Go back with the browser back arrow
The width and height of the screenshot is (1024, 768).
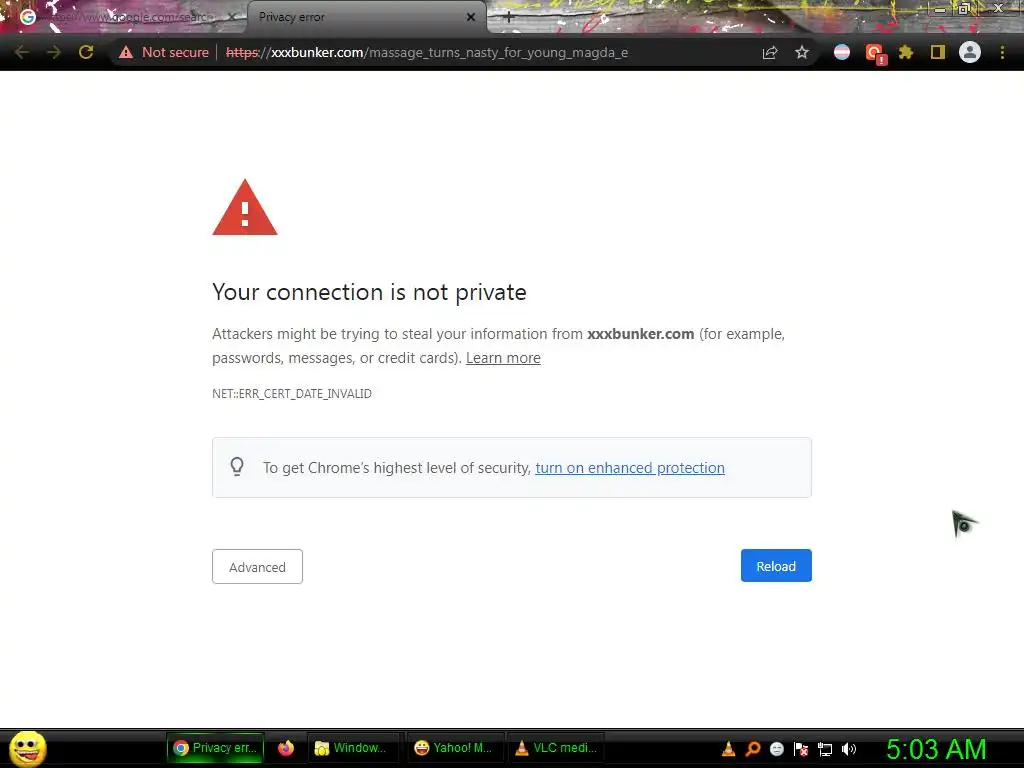tap(22, 52)
